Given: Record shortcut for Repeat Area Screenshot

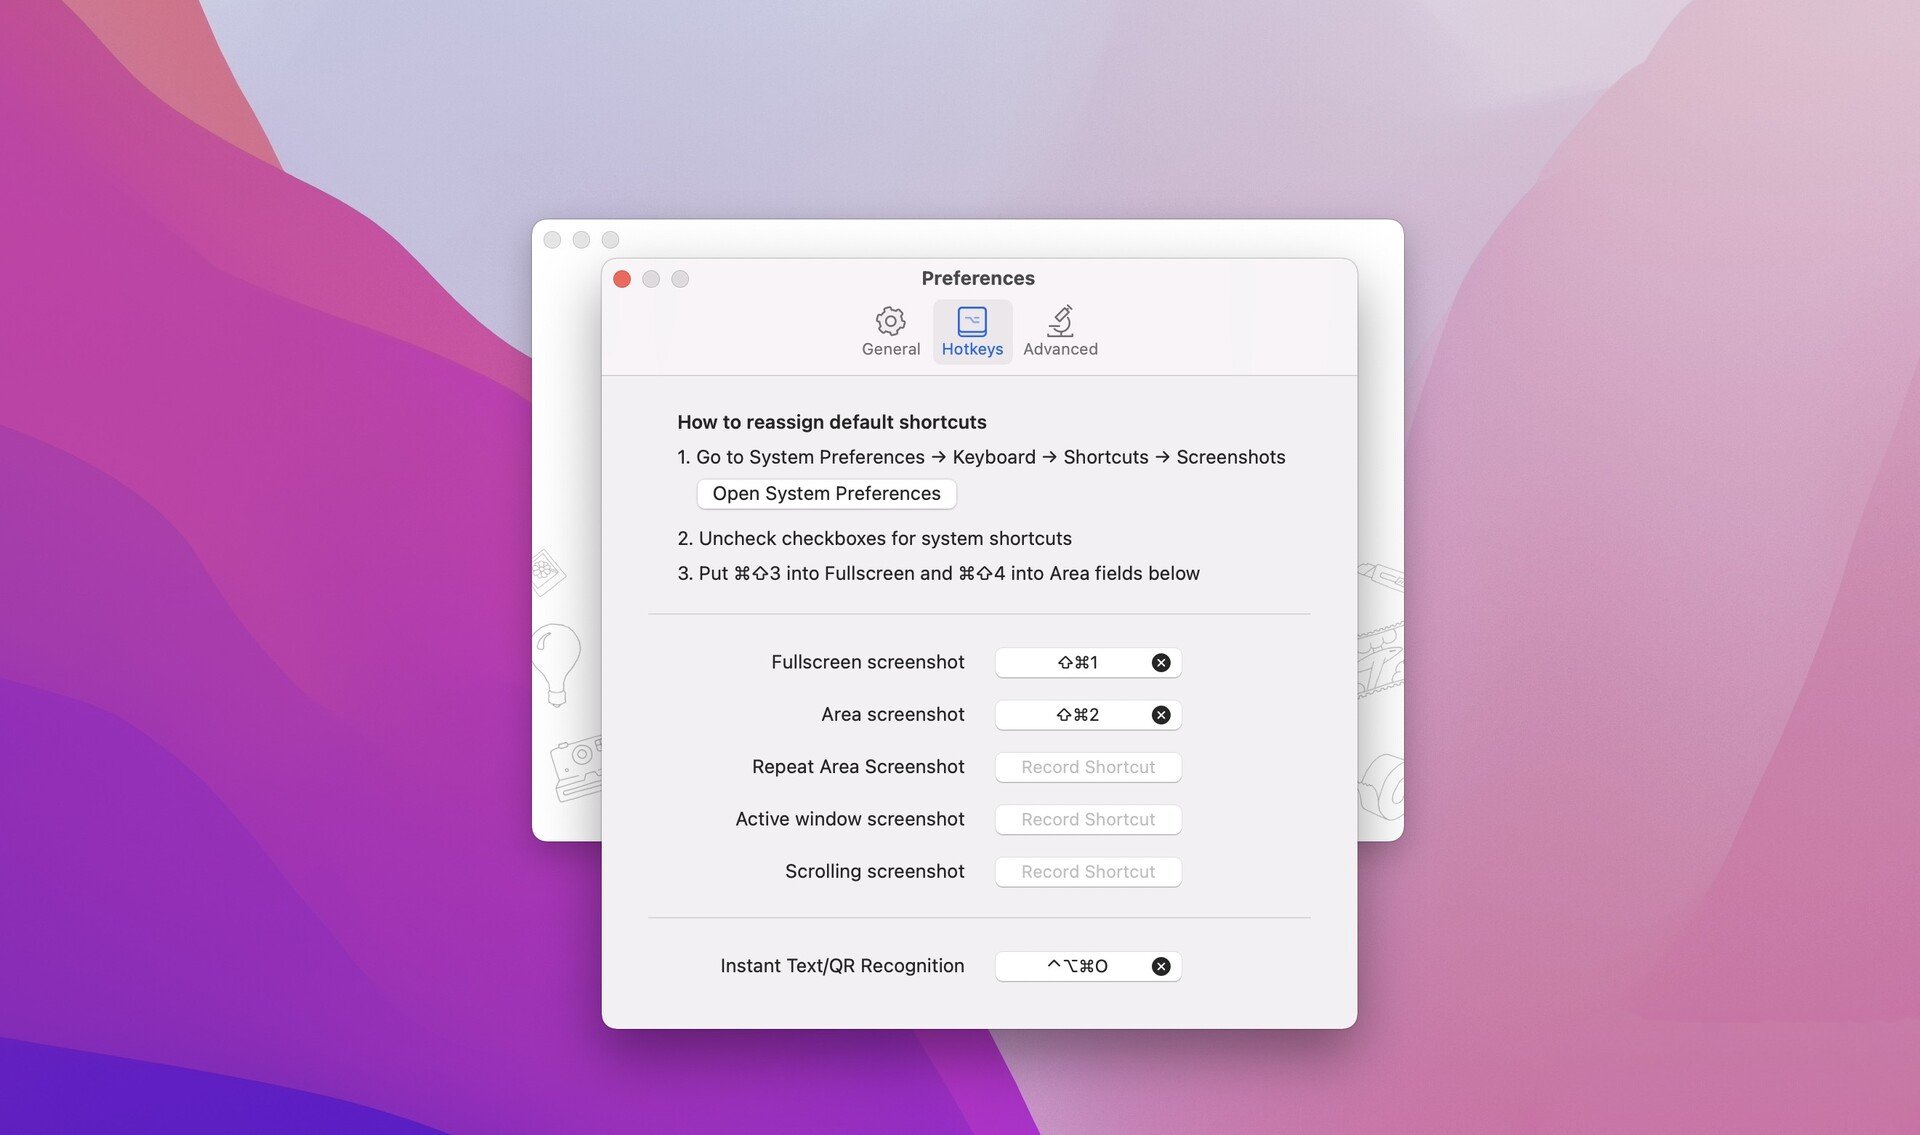Looking at the screenshot, I should point(1088,767).
